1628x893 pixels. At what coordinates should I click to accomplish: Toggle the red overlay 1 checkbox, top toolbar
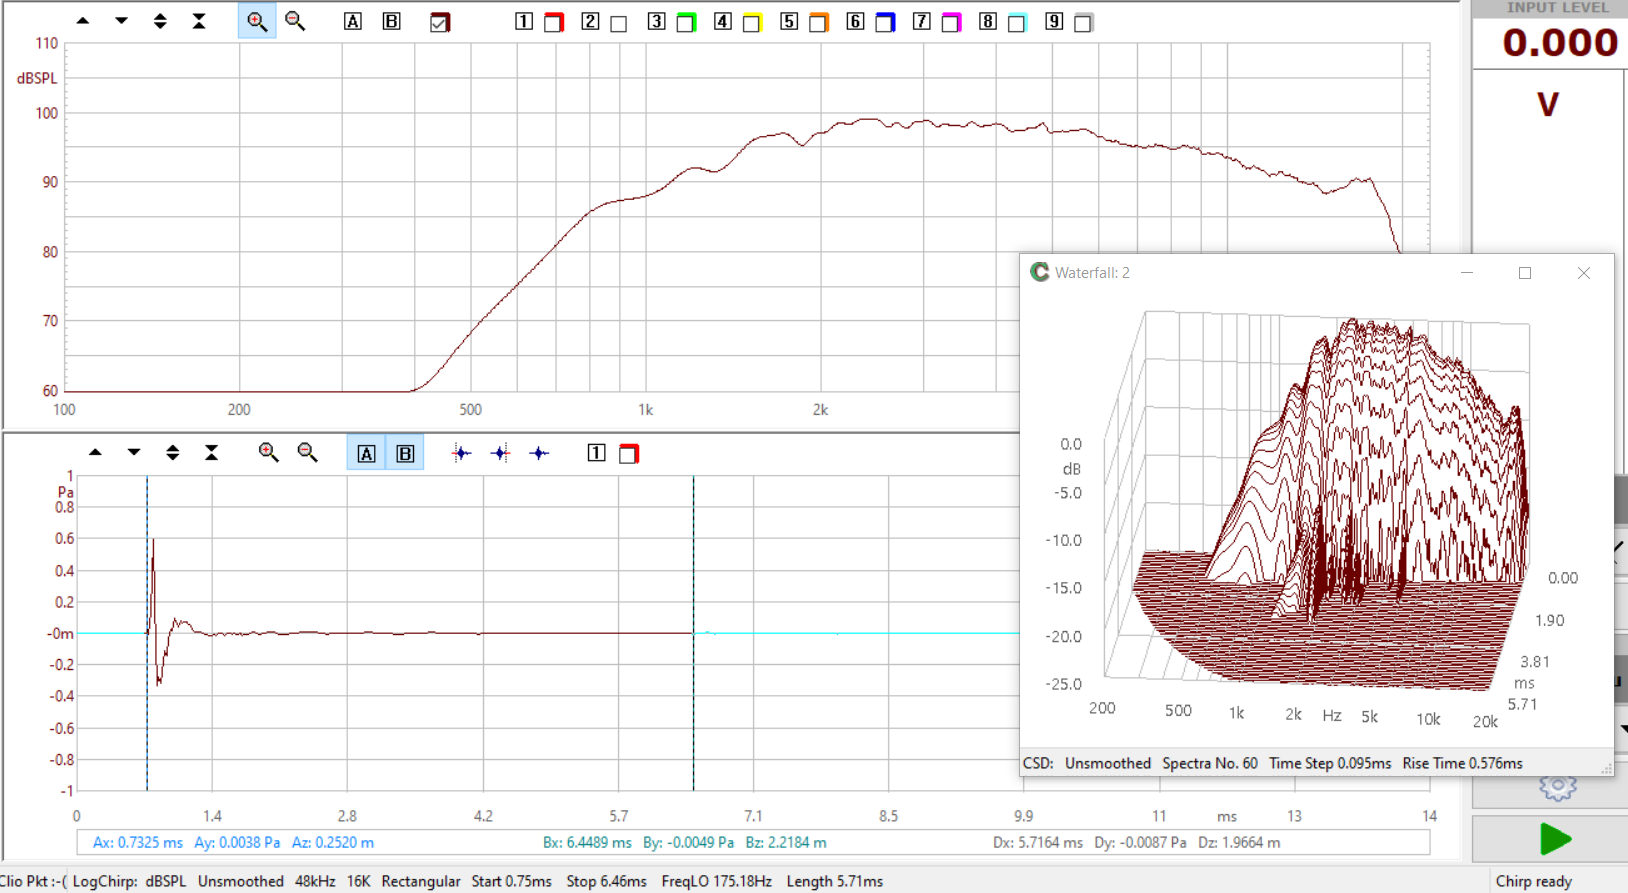553,23
